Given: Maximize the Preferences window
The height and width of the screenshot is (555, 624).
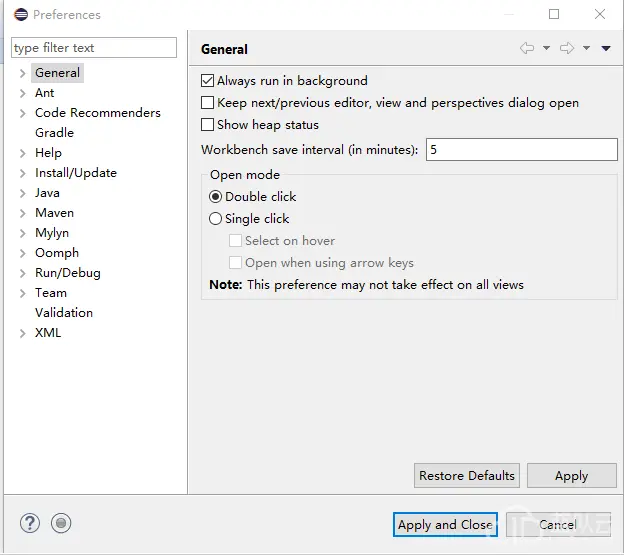Looking at the screenshot, I should click(554, 14).
